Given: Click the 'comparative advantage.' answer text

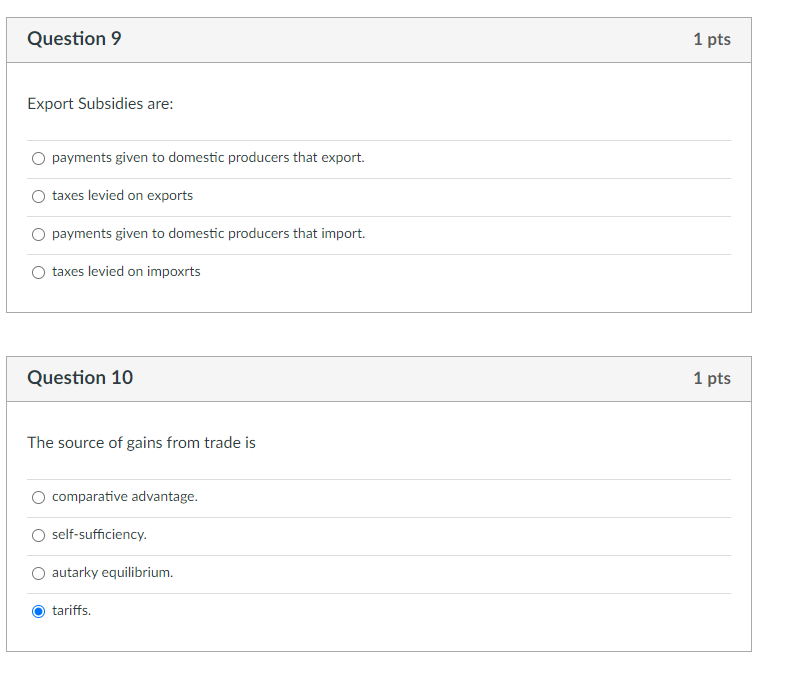Looking at the screenshot, I should coord(125,497).
